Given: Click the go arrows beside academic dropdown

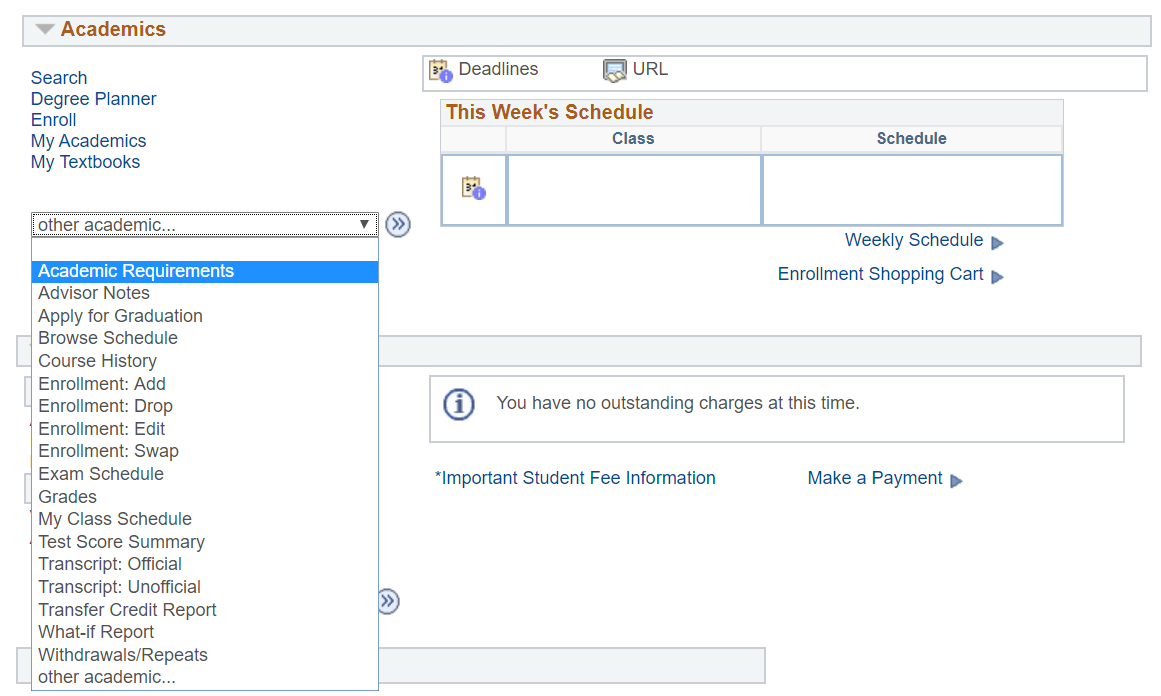Looking at the screenshot, I should (x=398, y=224).
